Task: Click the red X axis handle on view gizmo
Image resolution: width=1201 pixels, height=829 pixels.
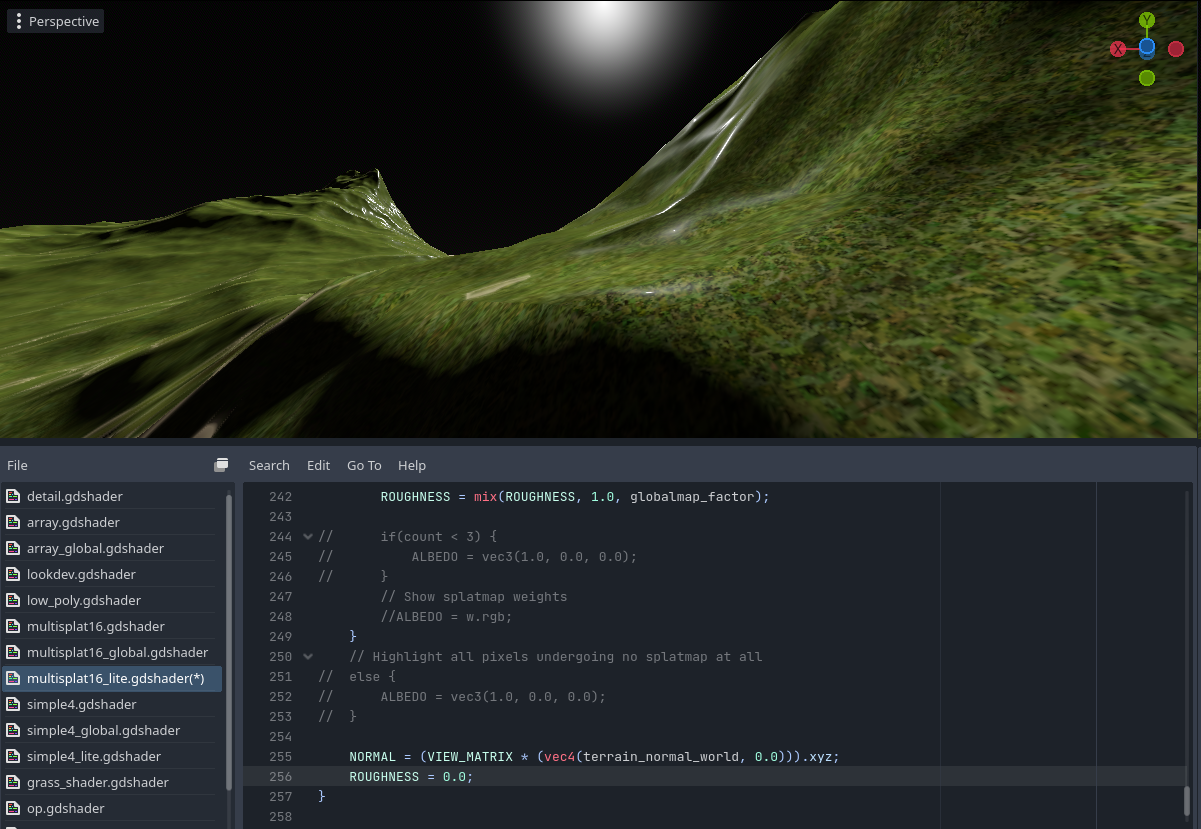Action: (1118, 48)
